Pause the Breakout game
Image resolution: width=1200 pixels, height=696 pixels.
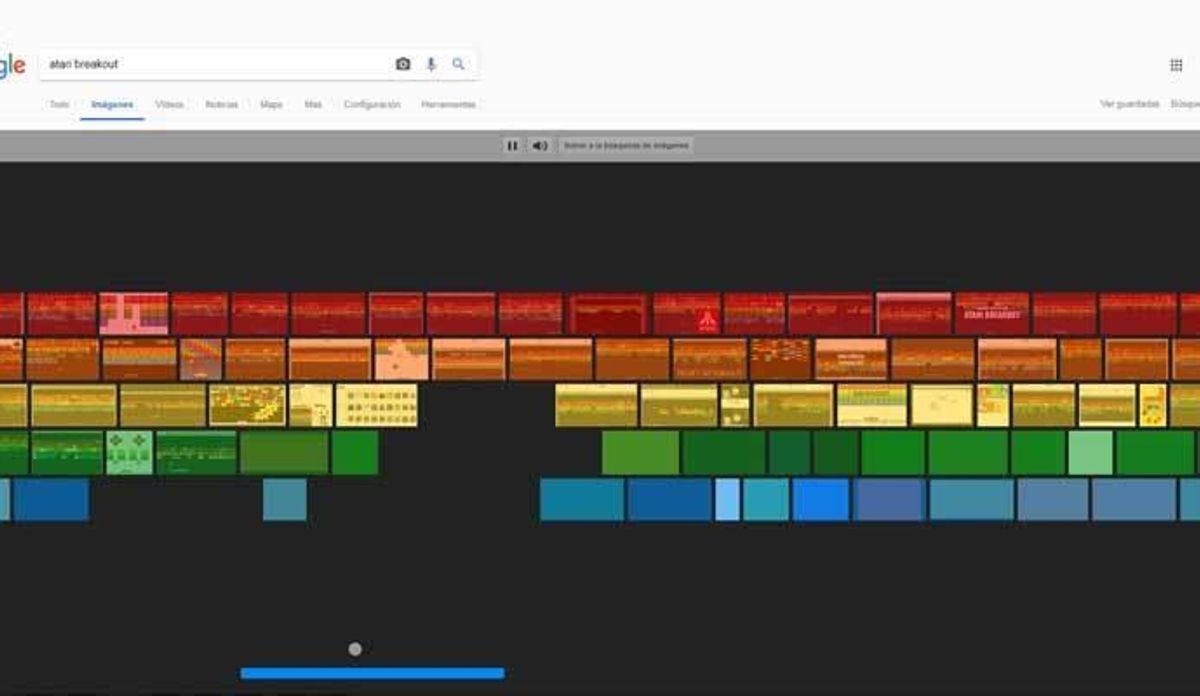point(512,145)
